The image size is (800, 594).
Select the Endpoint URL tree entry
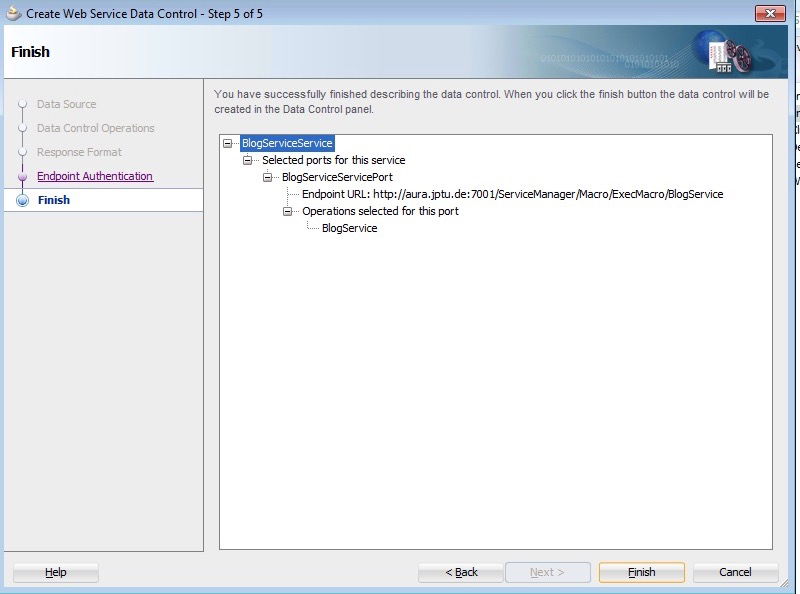coord(512,194)
